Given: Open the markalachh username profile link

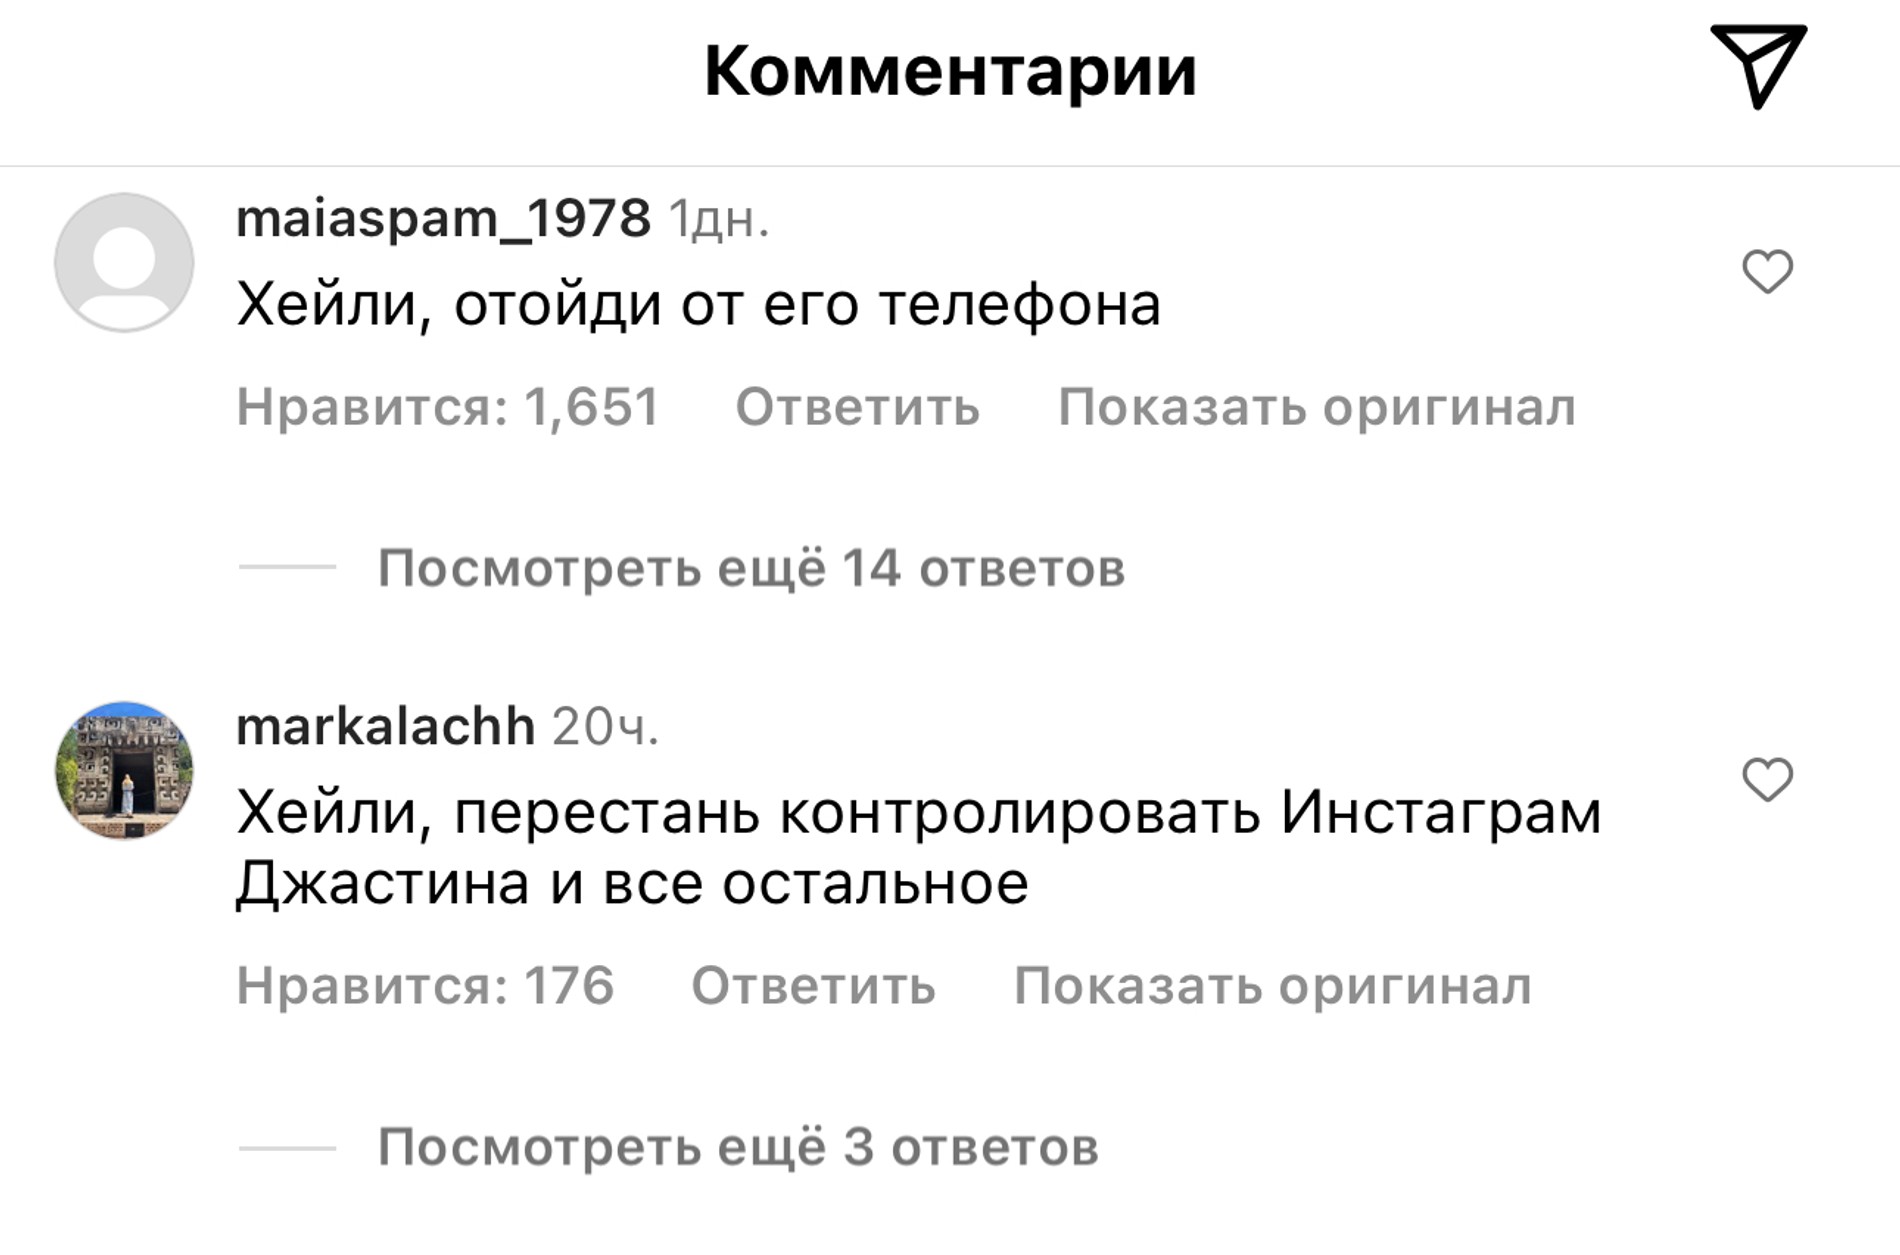Looking at the screenshot, I should 385,726.
